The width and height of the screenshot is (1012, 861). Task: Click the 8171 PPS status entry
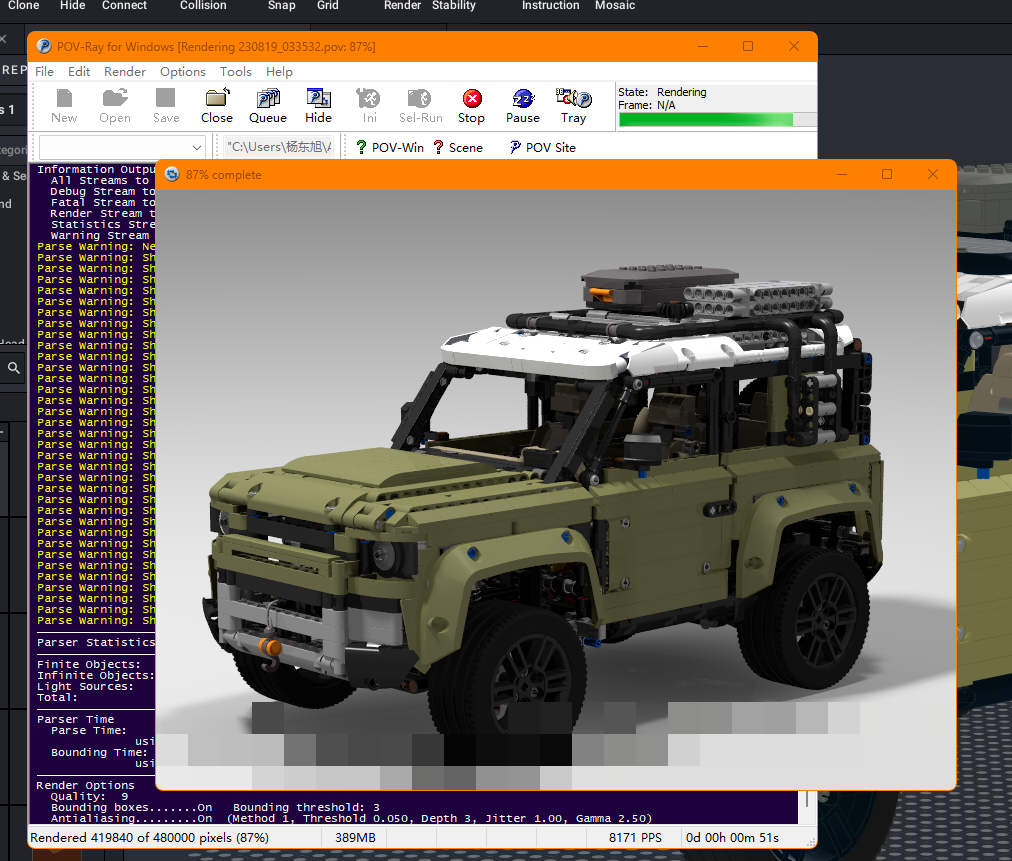[x=635, y=838]
